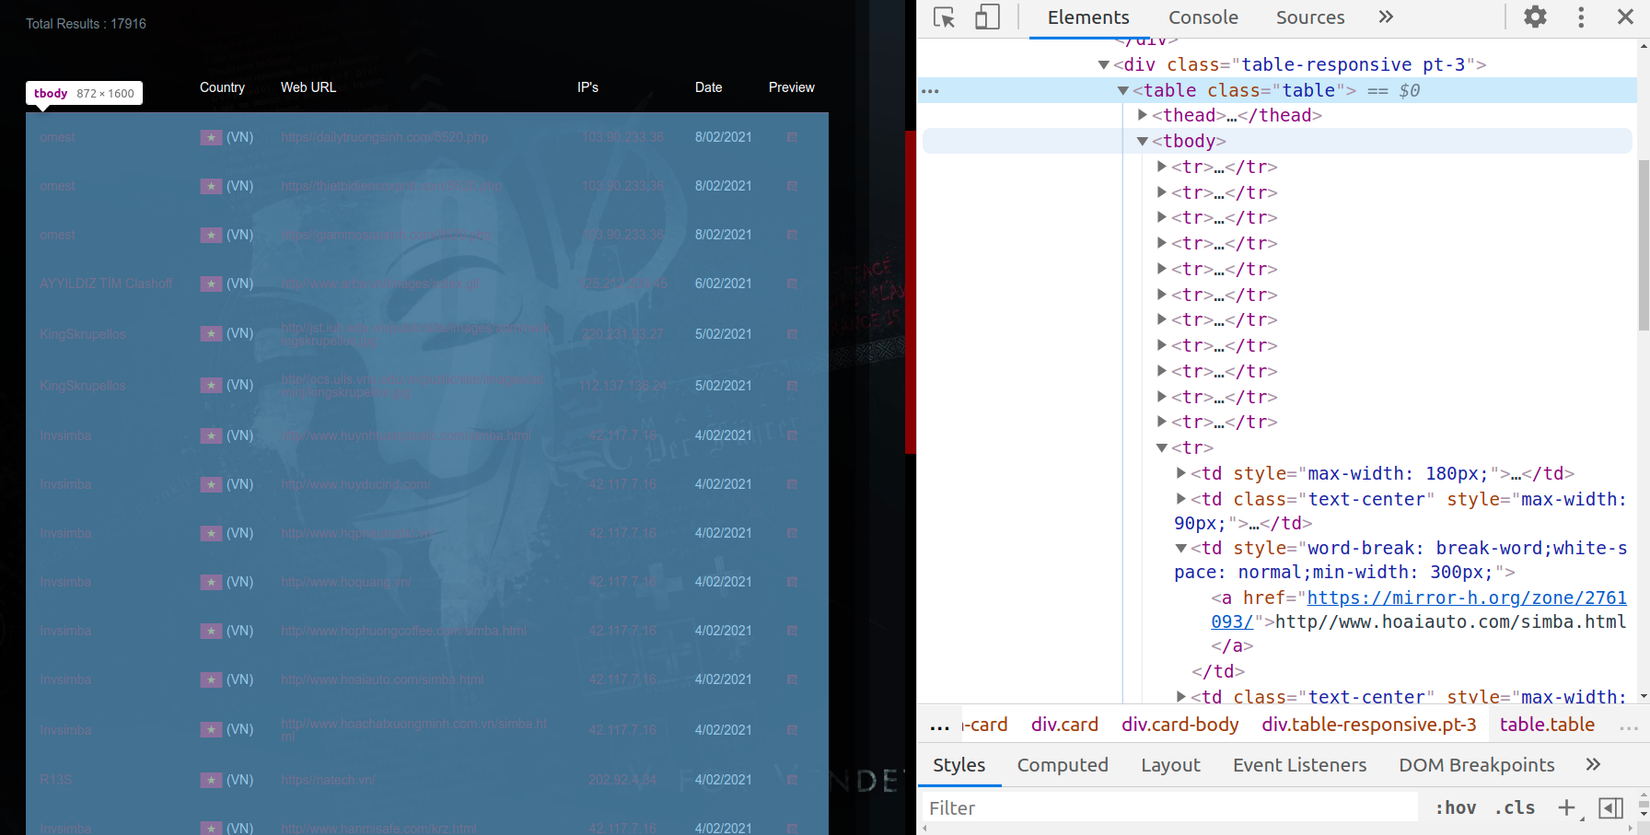Open the Layout tab
The image size is (1650, 835).
(x=1170, y=765)
